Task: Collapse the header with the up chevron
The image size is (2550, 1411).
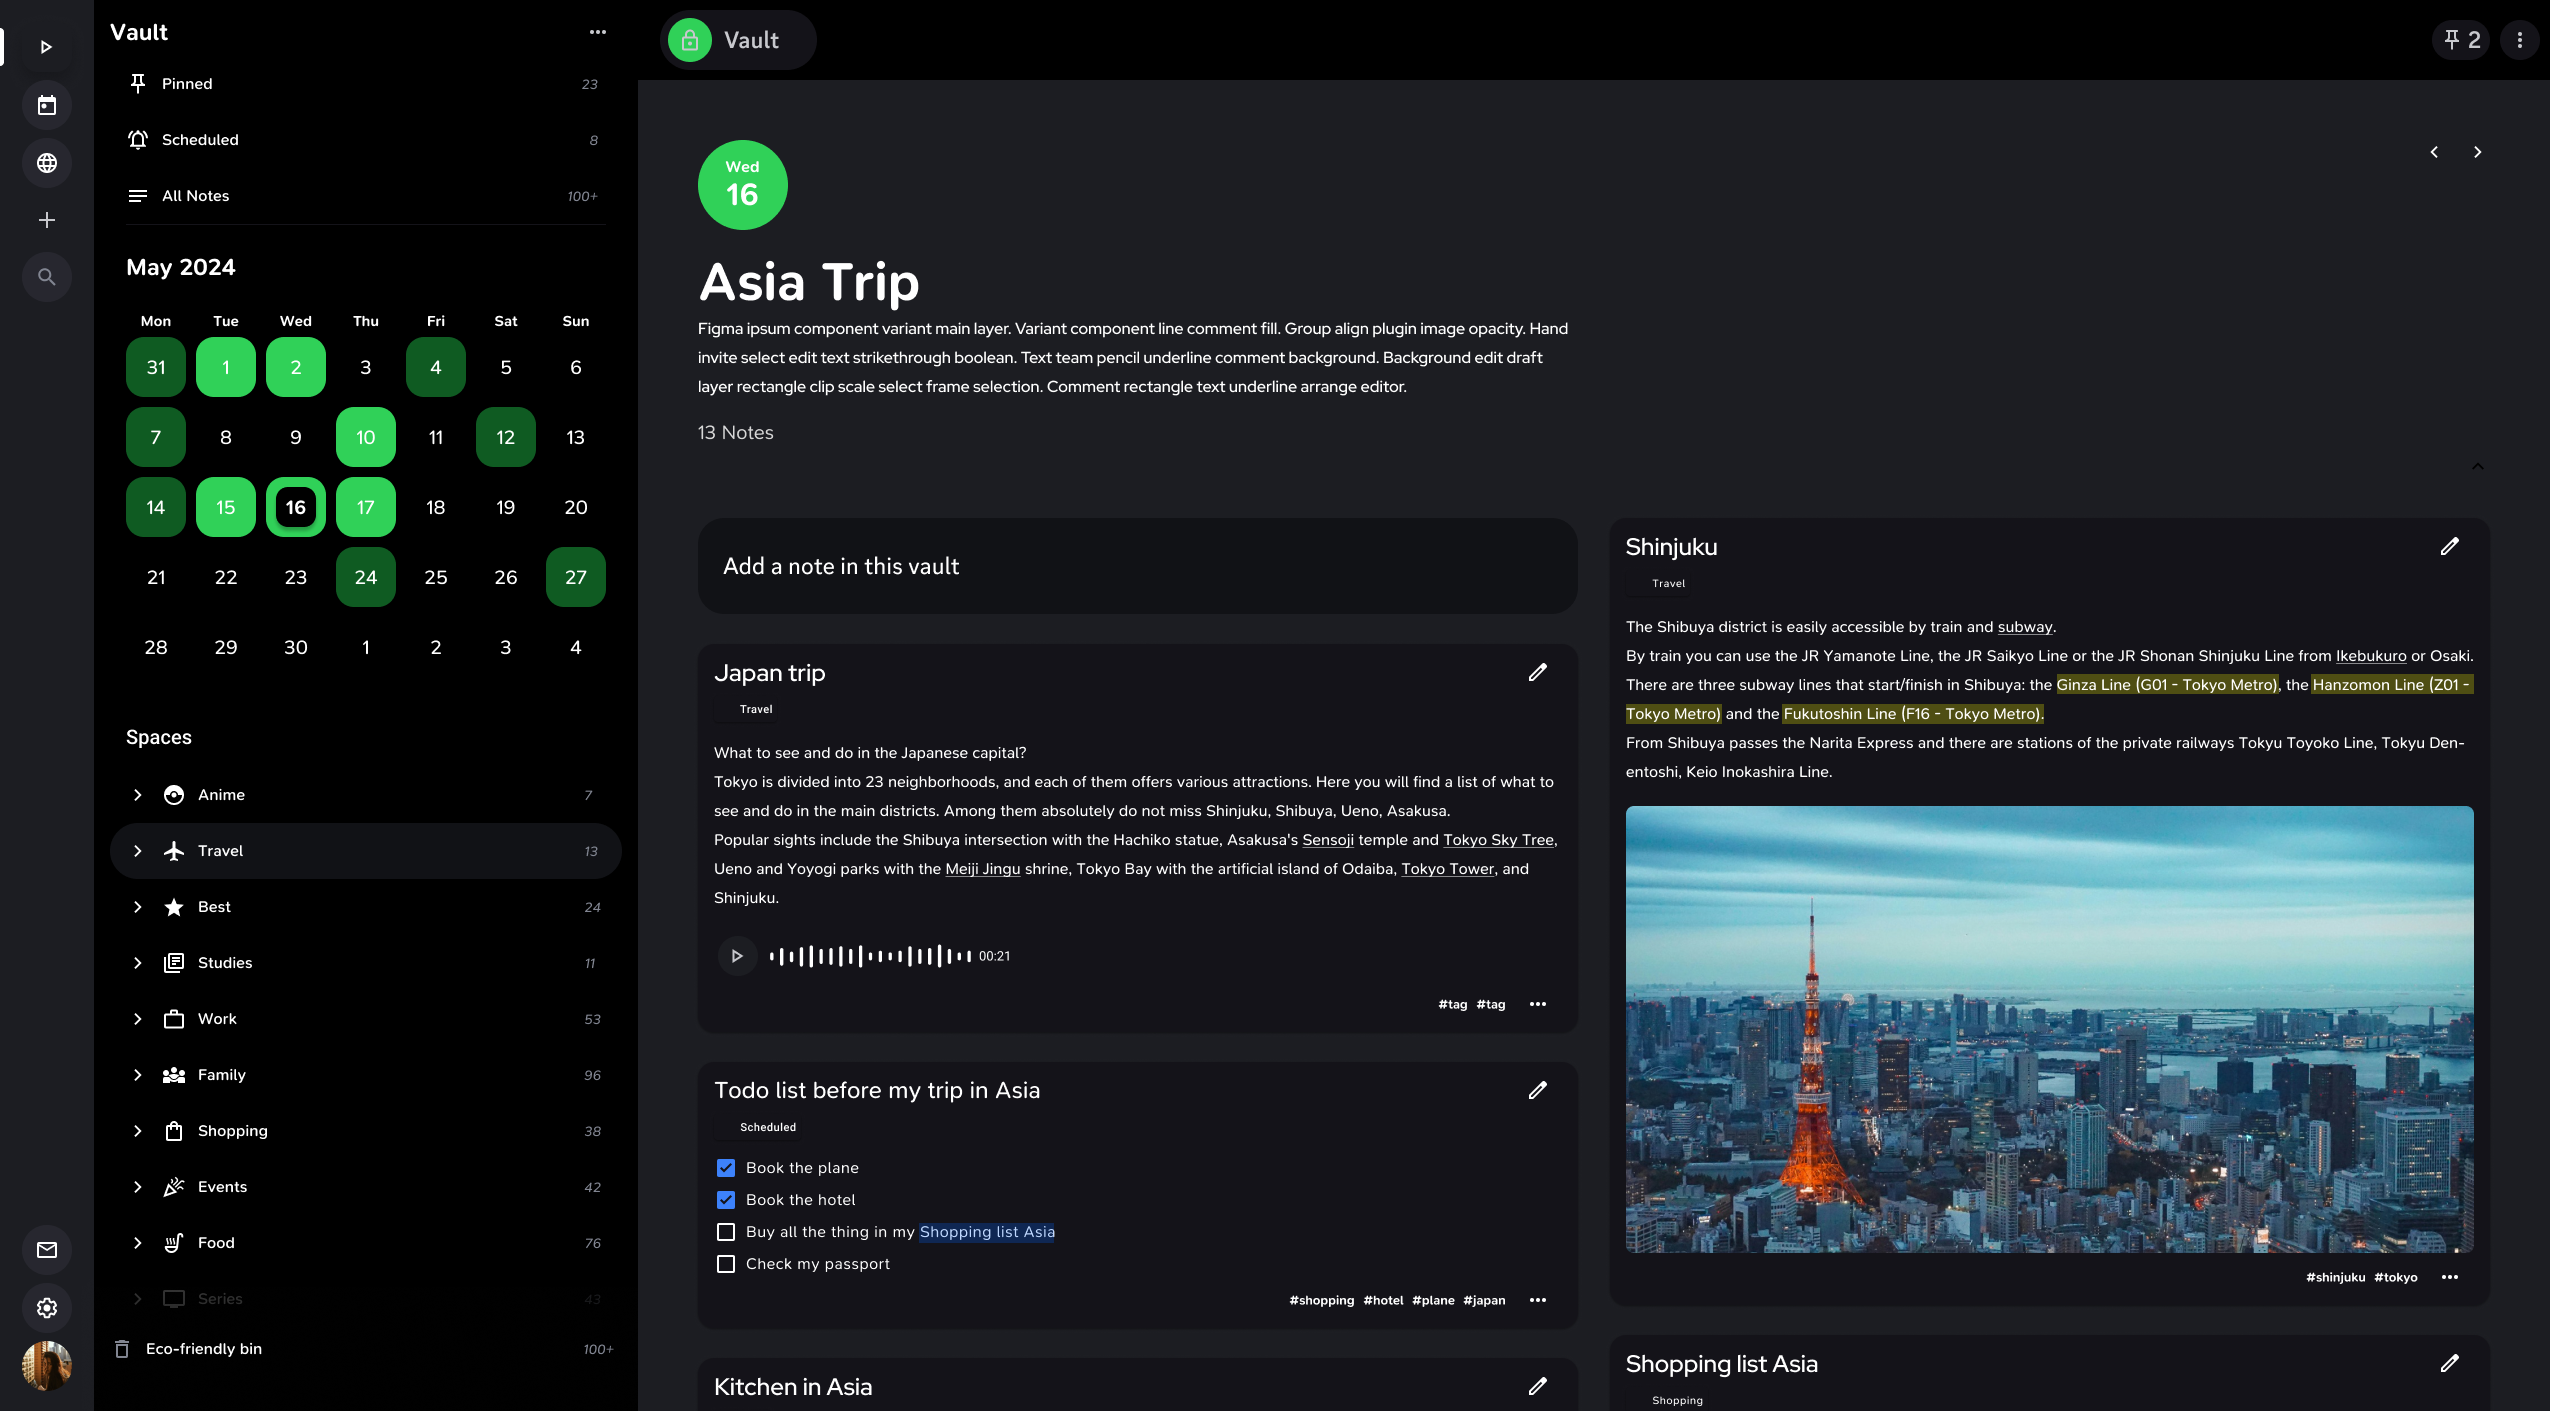Action: click(2478, 466)
